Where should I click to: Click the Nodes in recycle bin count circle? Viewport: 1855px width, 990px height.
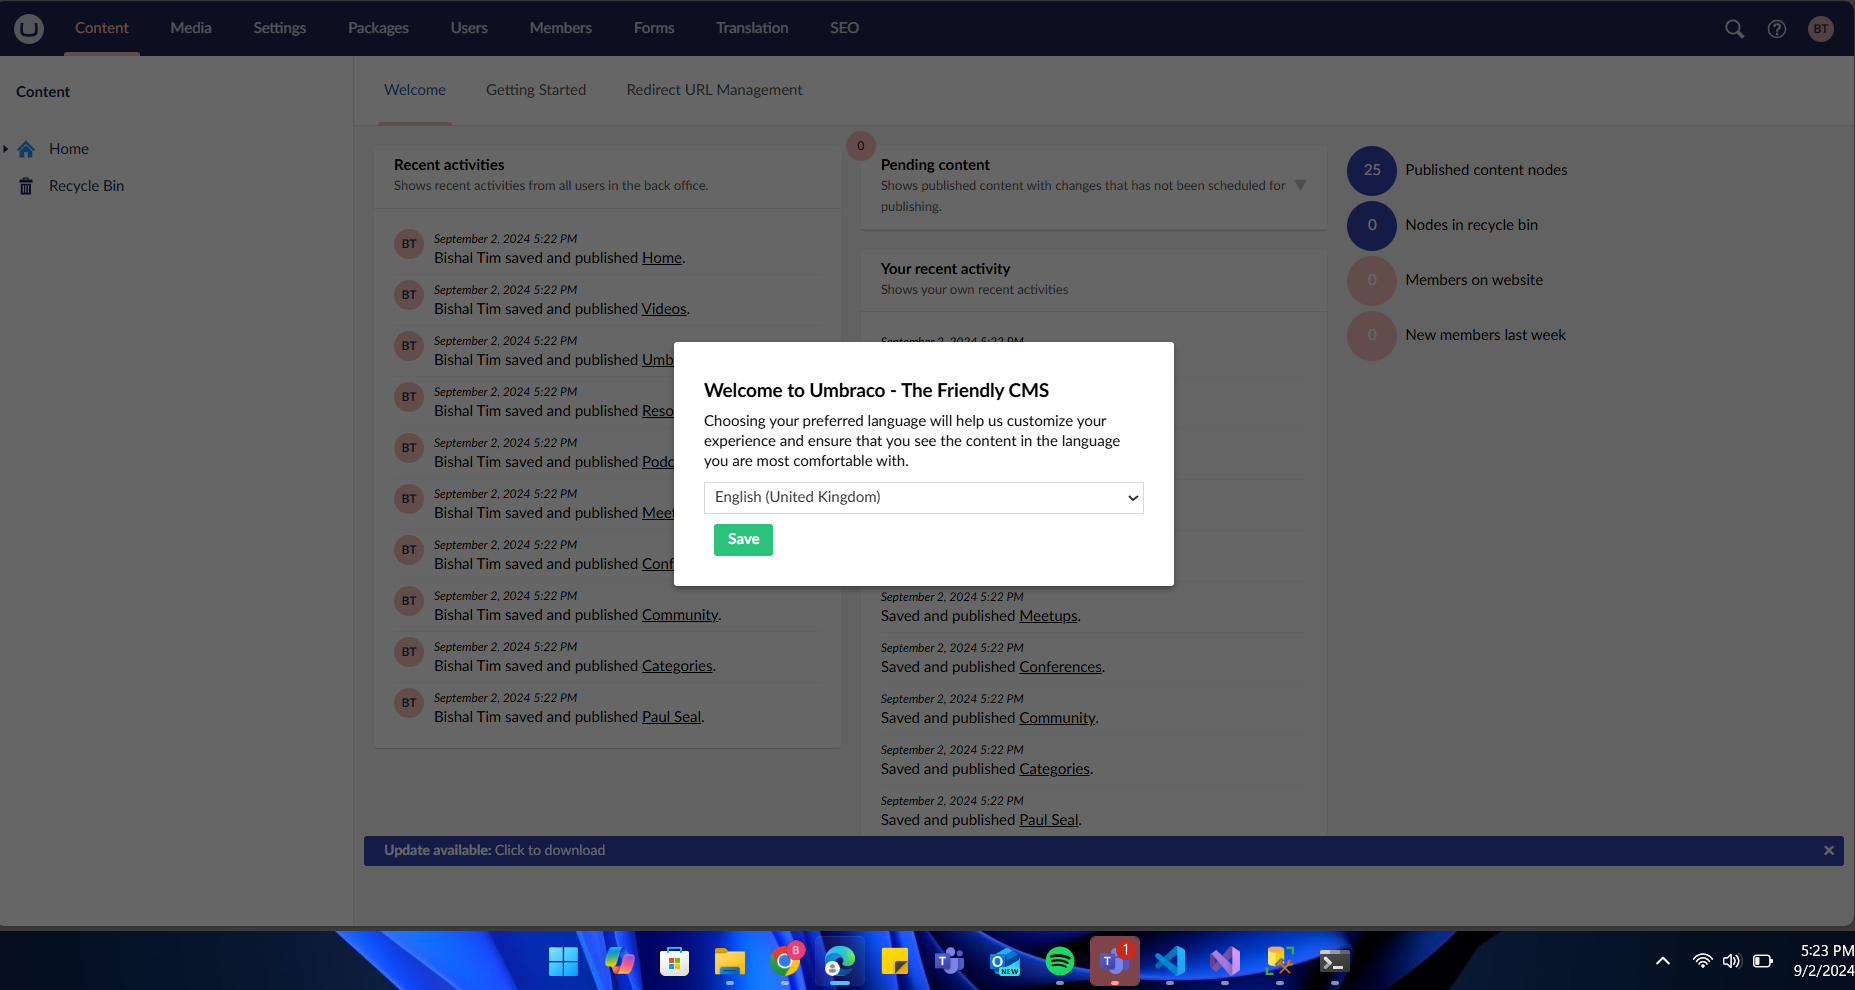tap(1372, 225)
